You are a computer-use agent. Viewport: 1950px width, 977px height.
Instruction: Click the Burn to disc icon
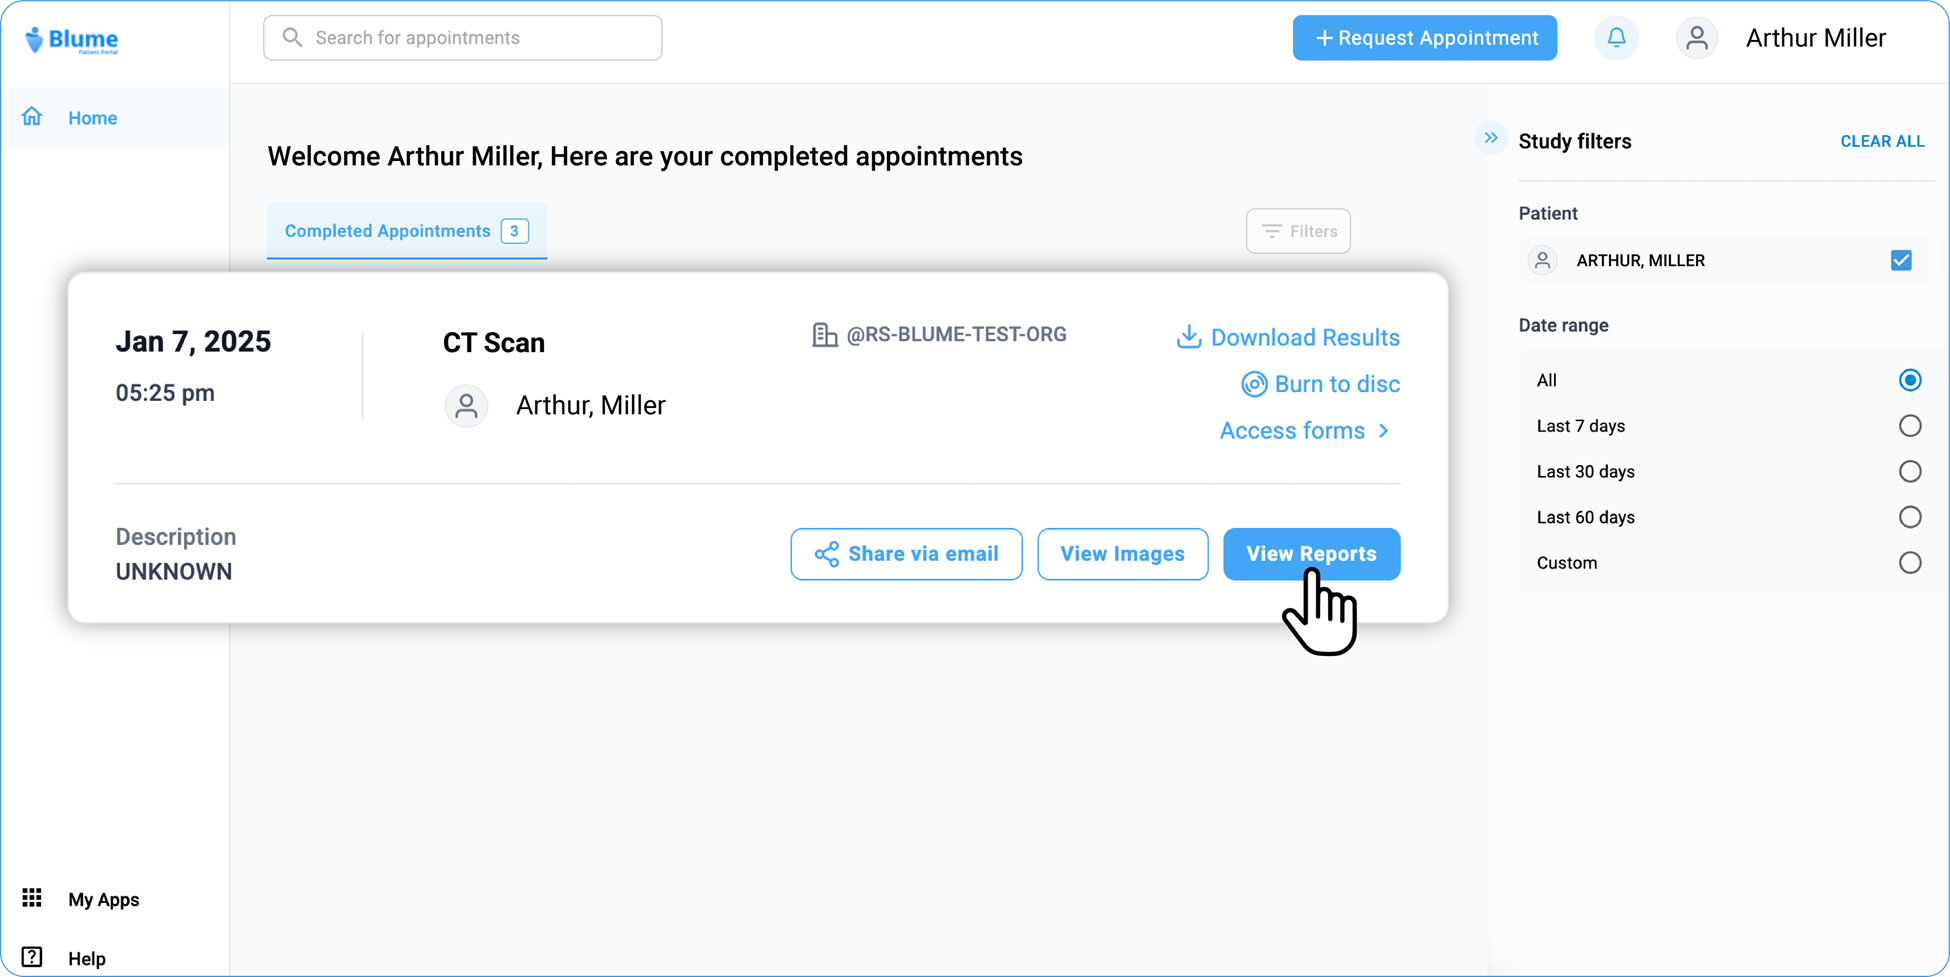[1254, 384]
